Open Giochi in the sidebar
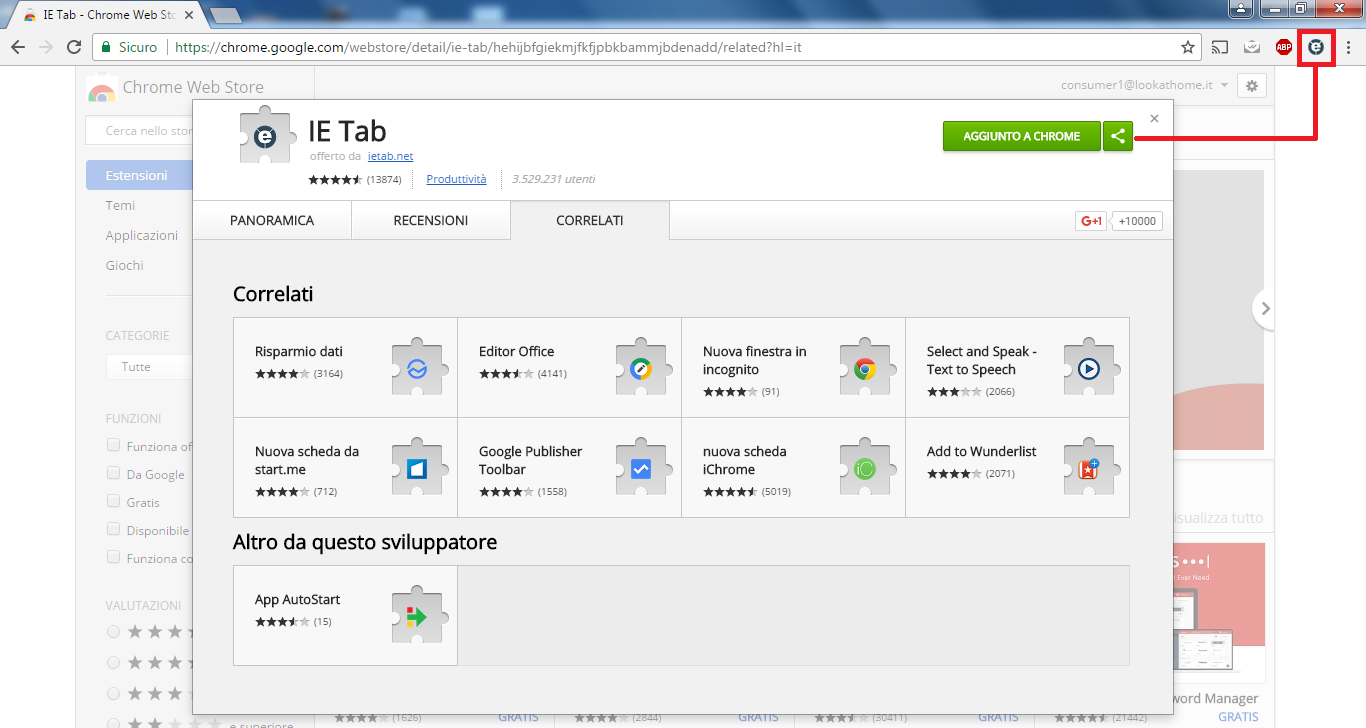Image resolution: width=1366 pixels, height=728 pixels. click(125, 265)
